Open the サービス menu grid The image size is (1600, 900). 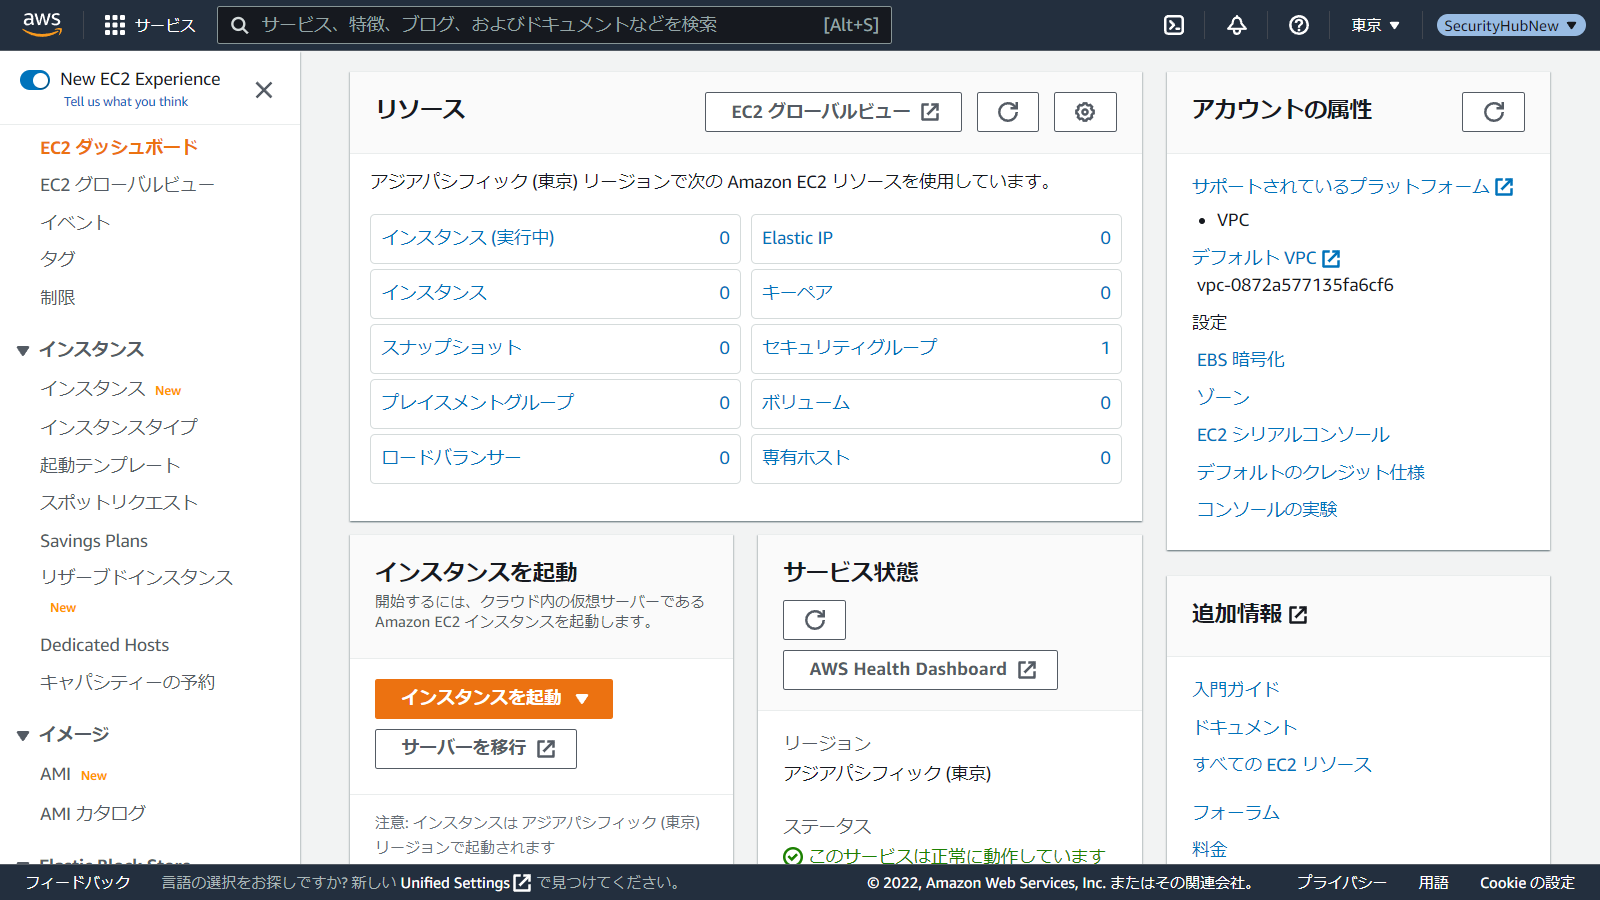point(150,25)
